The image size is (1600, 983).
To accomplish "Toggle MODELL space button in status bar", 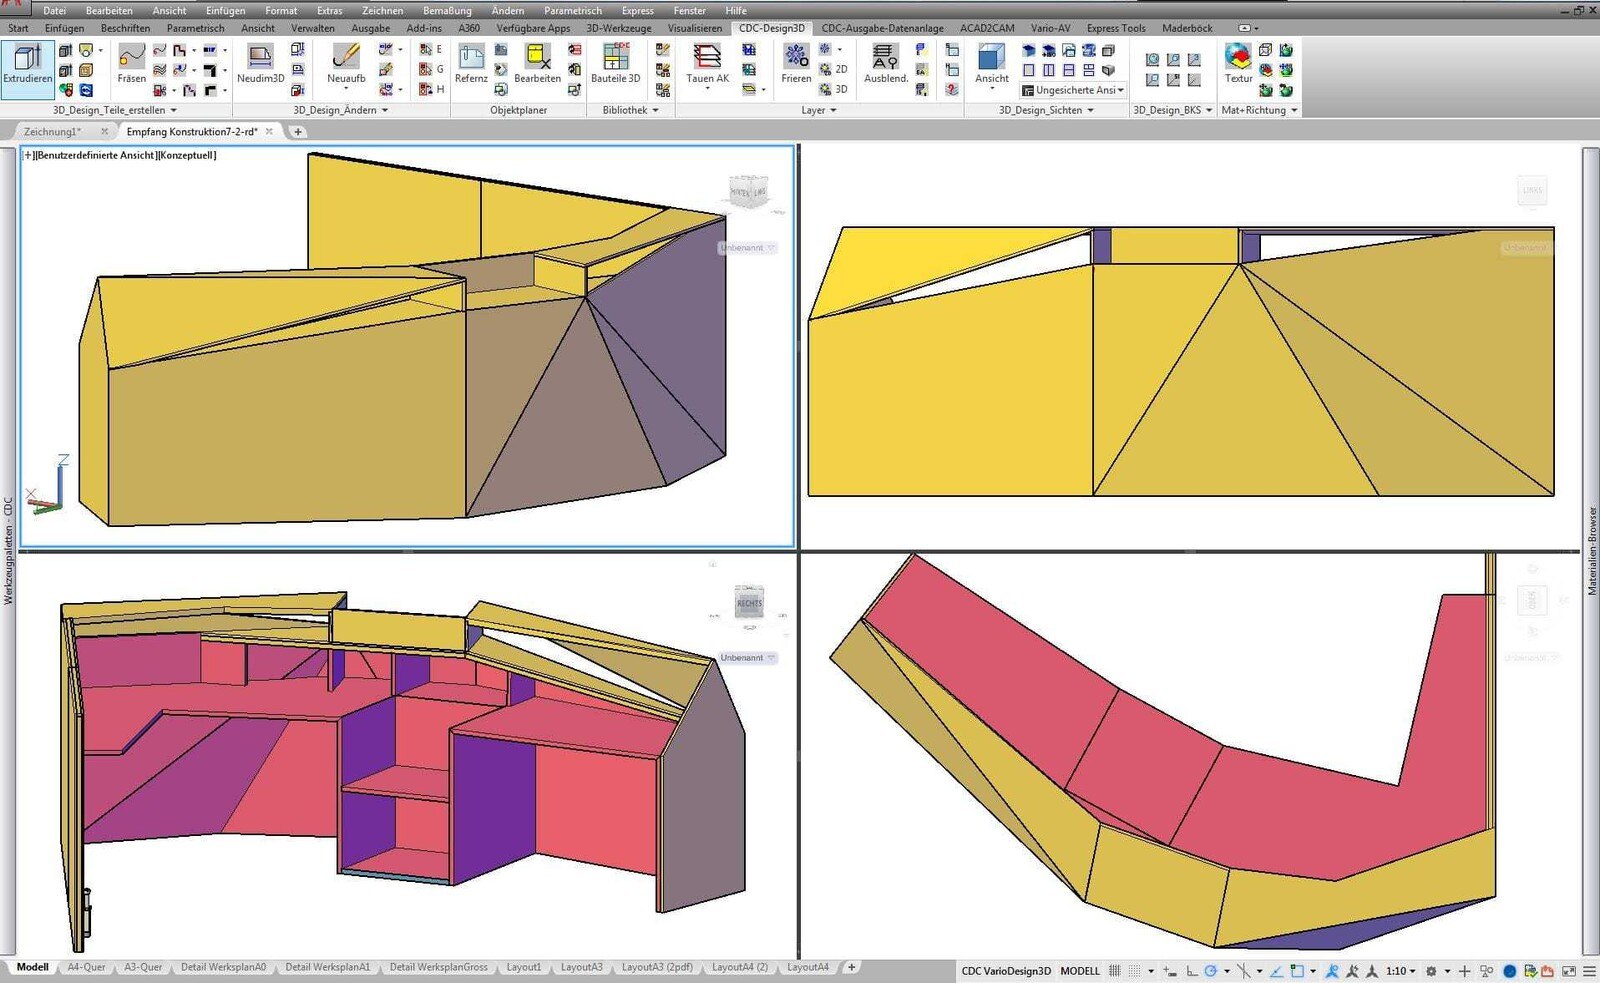I will click(1080, 971).
